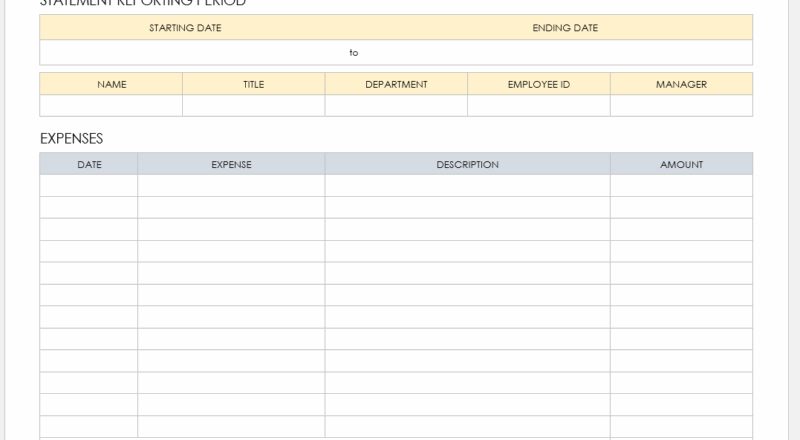This screenshot has width=800, height=440.
Task: Select the NAME column header
Action: point(111,84)
